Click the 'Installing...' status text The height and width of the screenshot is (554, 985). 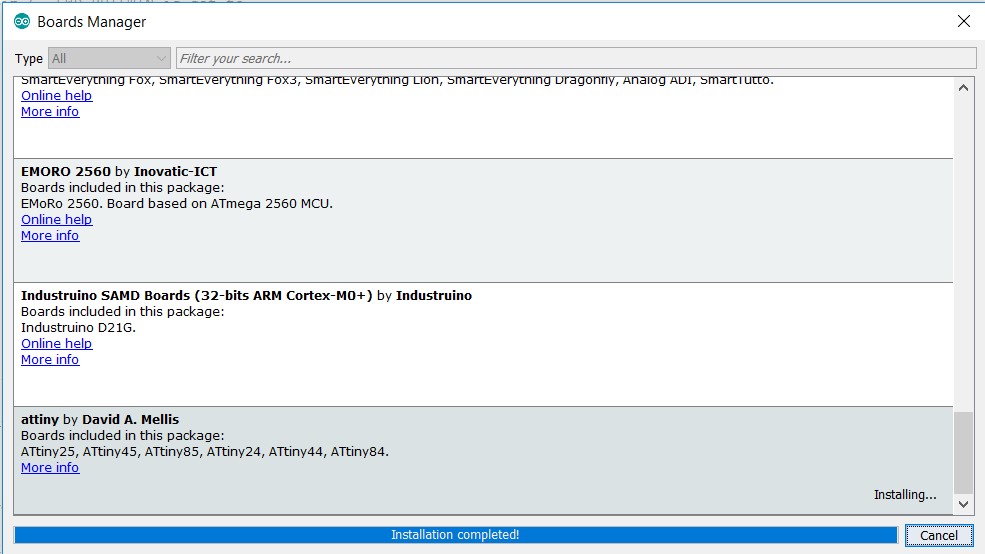click(905, 494)
